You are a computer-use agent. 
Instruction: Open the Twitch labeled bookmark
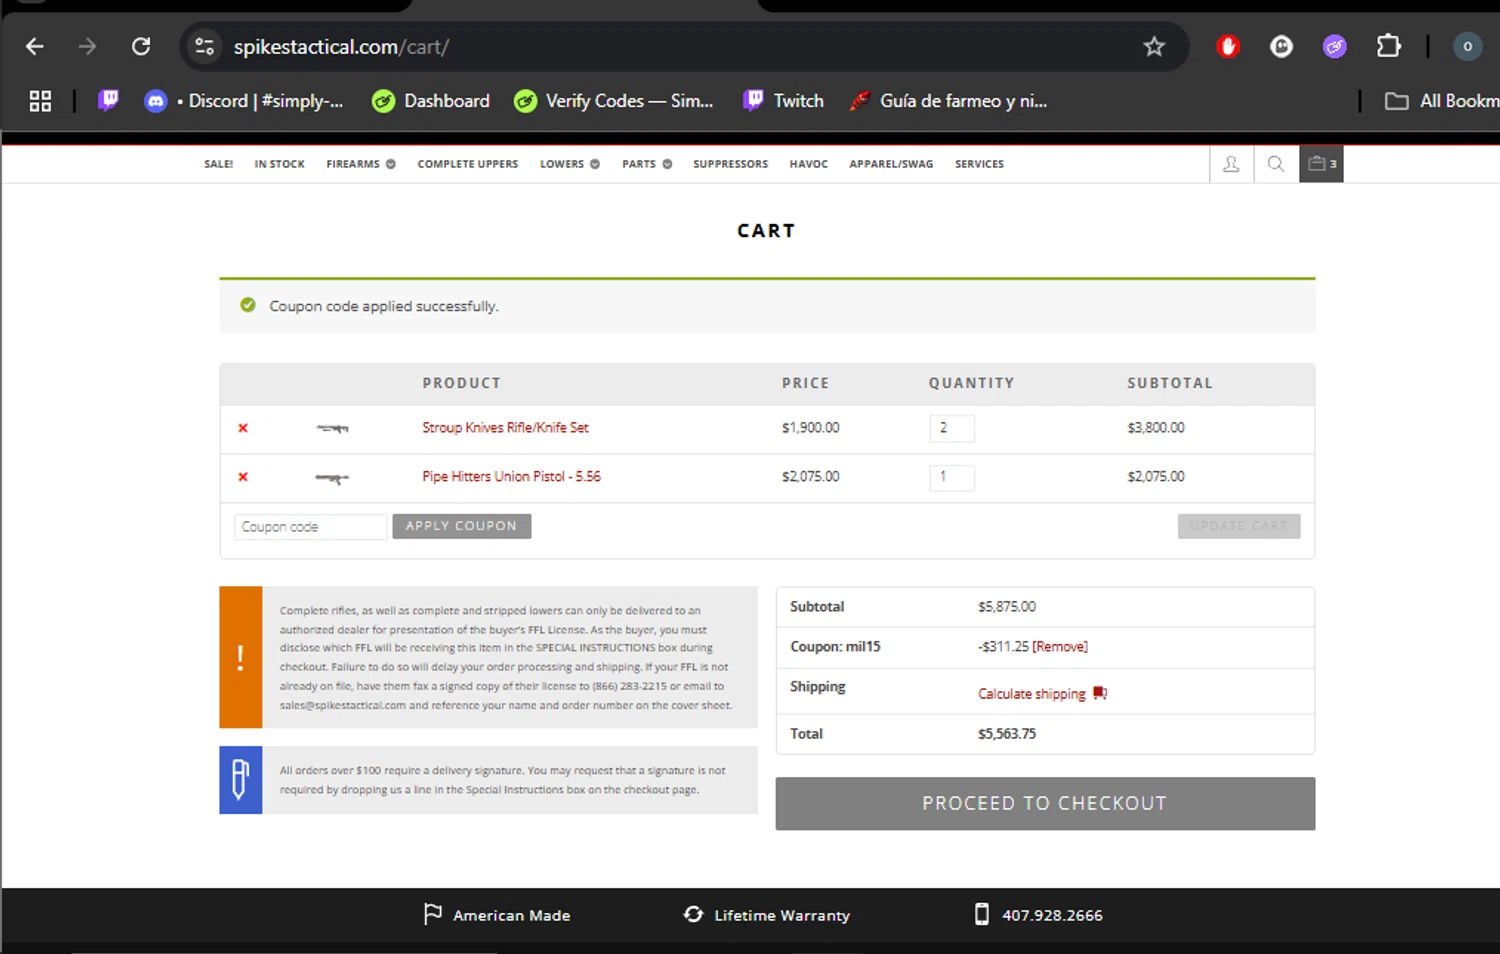[x=783, y=101]
